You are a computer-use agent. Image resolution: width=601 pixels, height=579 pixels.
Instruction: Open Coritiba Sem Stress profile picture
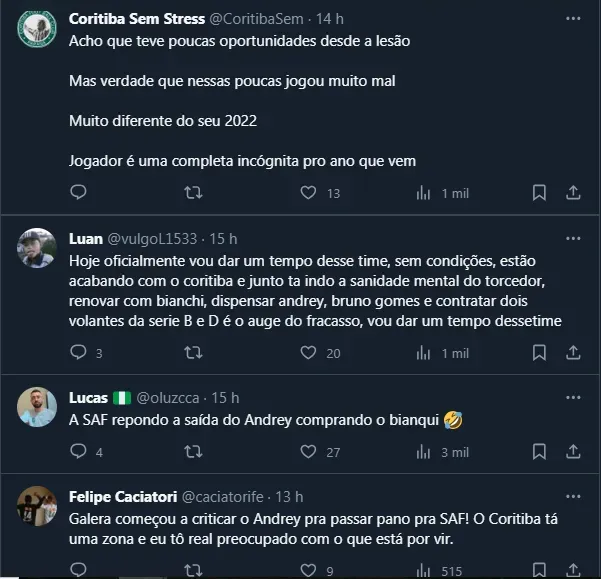click(x=38, y=27)
